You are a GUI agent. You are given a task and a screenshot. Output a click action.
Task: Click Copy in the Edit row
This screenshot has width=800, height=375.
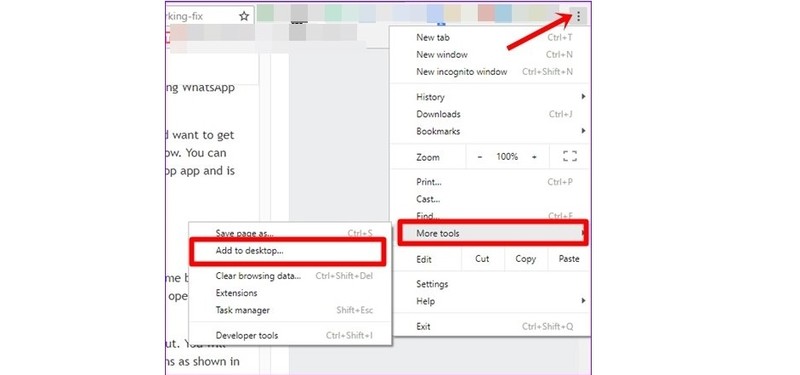526,259
